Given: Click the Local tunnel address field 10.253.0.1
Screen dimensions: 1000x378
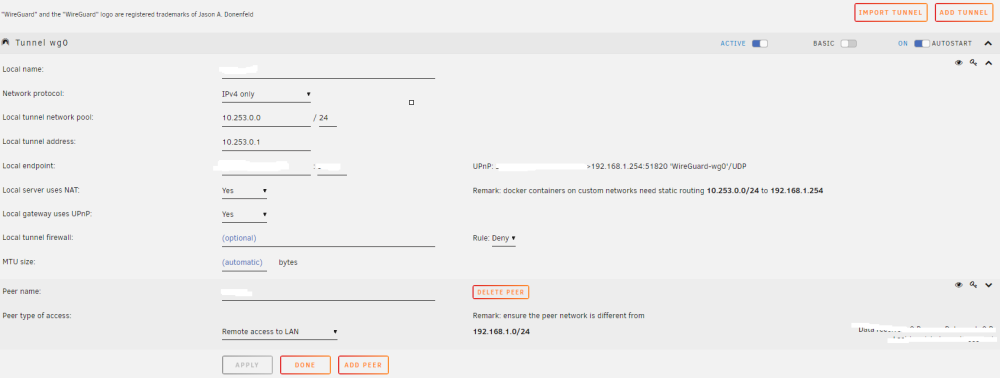Looking at the screenshot, I should [x=266, y=142].
